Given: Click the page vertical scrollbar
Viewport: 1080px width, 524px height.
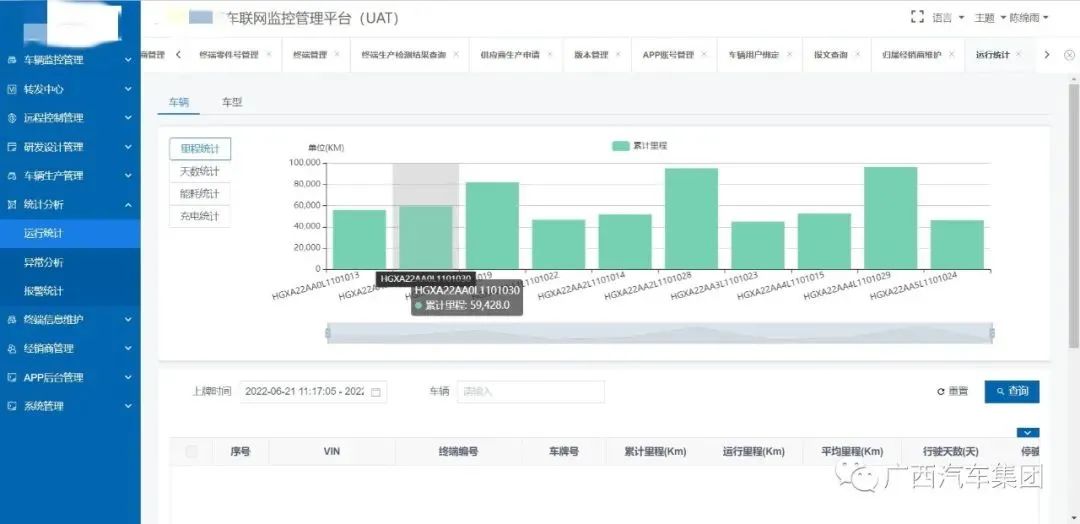Looking at the screenshot, I should 1074,216.
